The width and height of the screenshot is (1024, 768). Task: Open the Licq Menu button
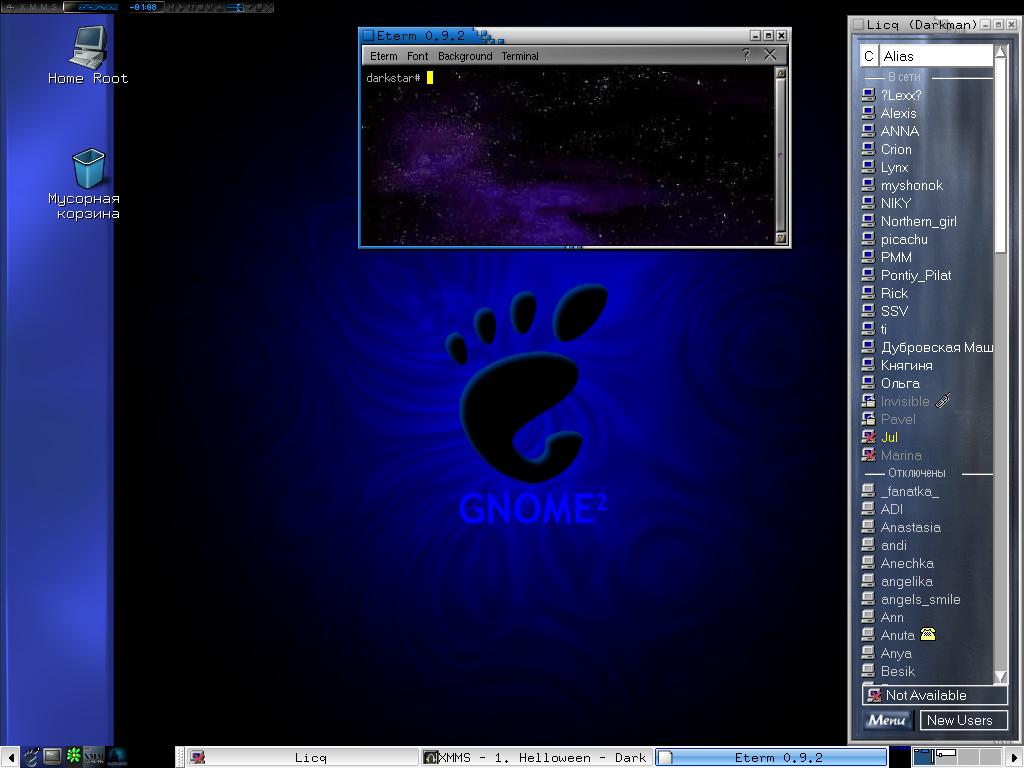click(x=887, y=720)
